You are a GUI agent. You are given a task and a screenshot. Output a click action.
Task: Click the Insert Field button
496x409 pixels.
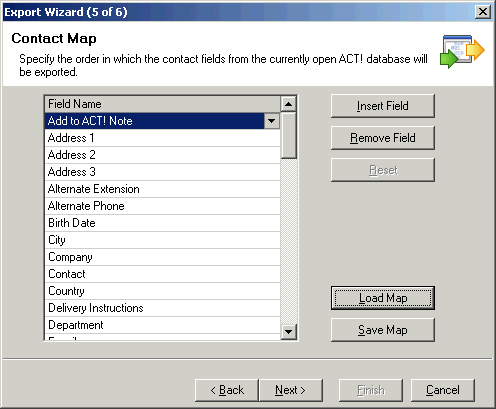tap(383, 106)
